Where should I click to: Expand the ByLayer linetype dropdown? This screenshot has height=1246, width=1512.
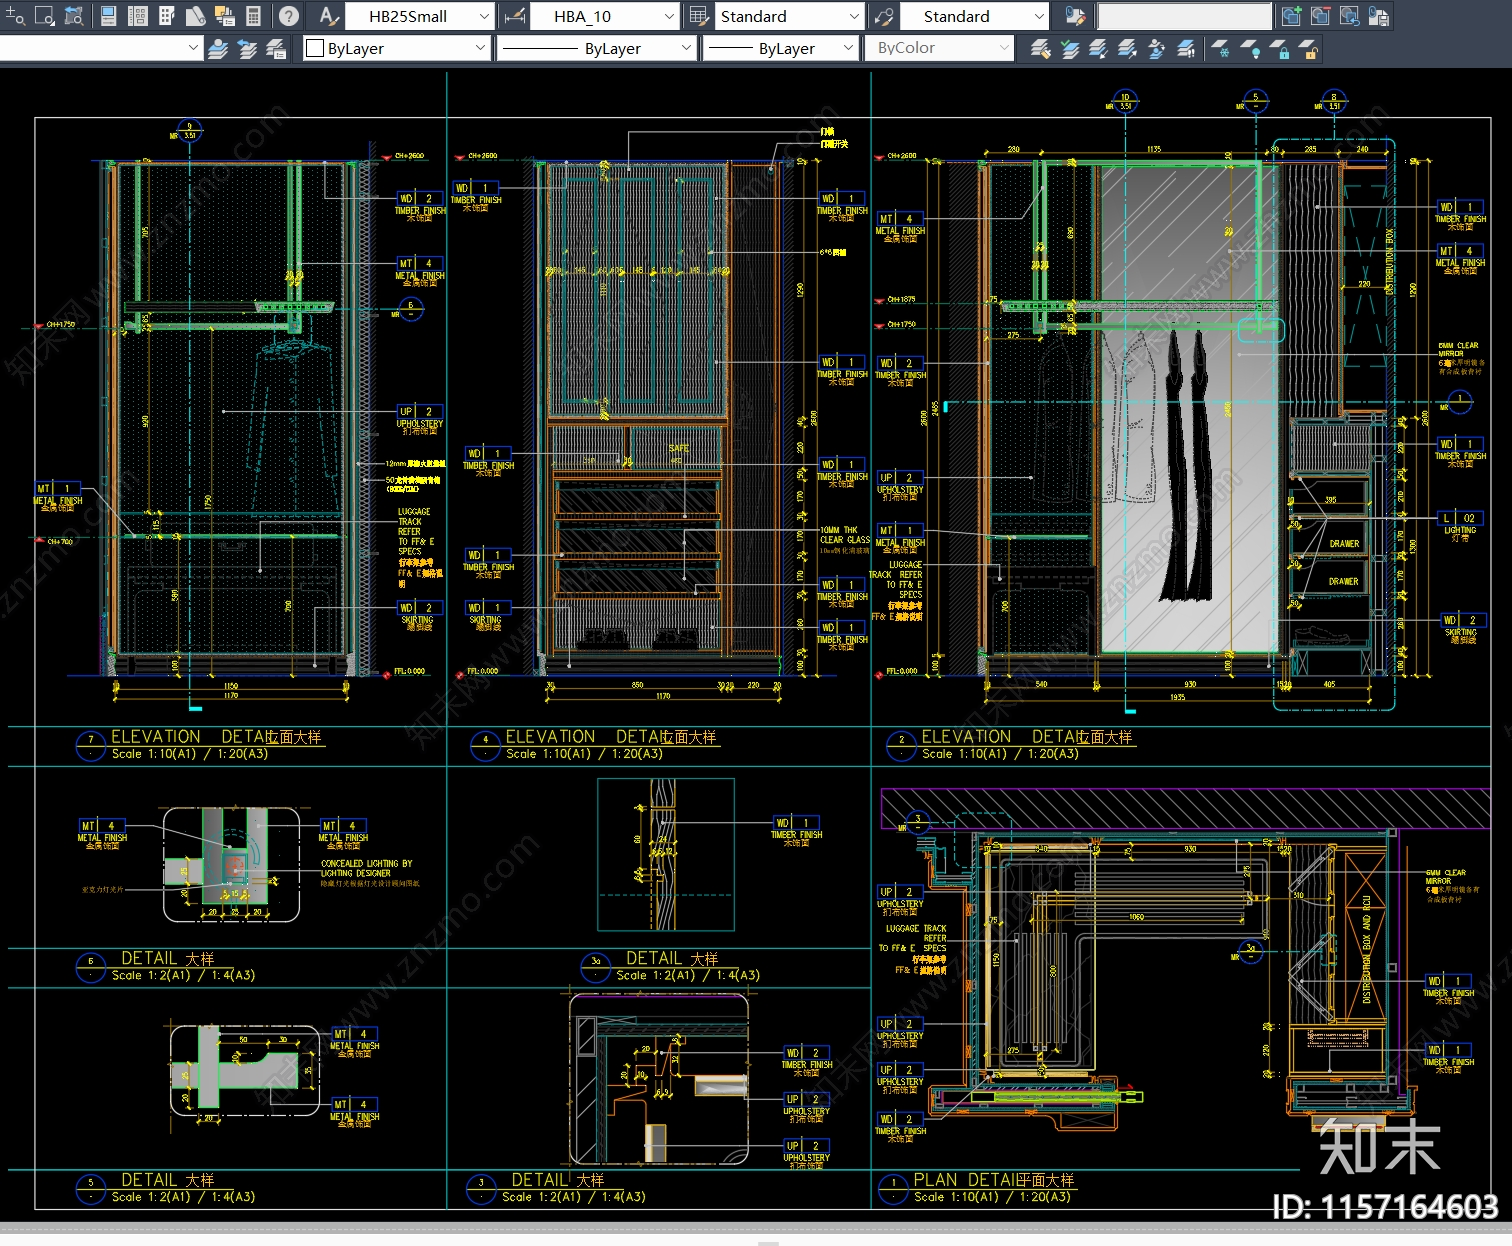point(686,48)
